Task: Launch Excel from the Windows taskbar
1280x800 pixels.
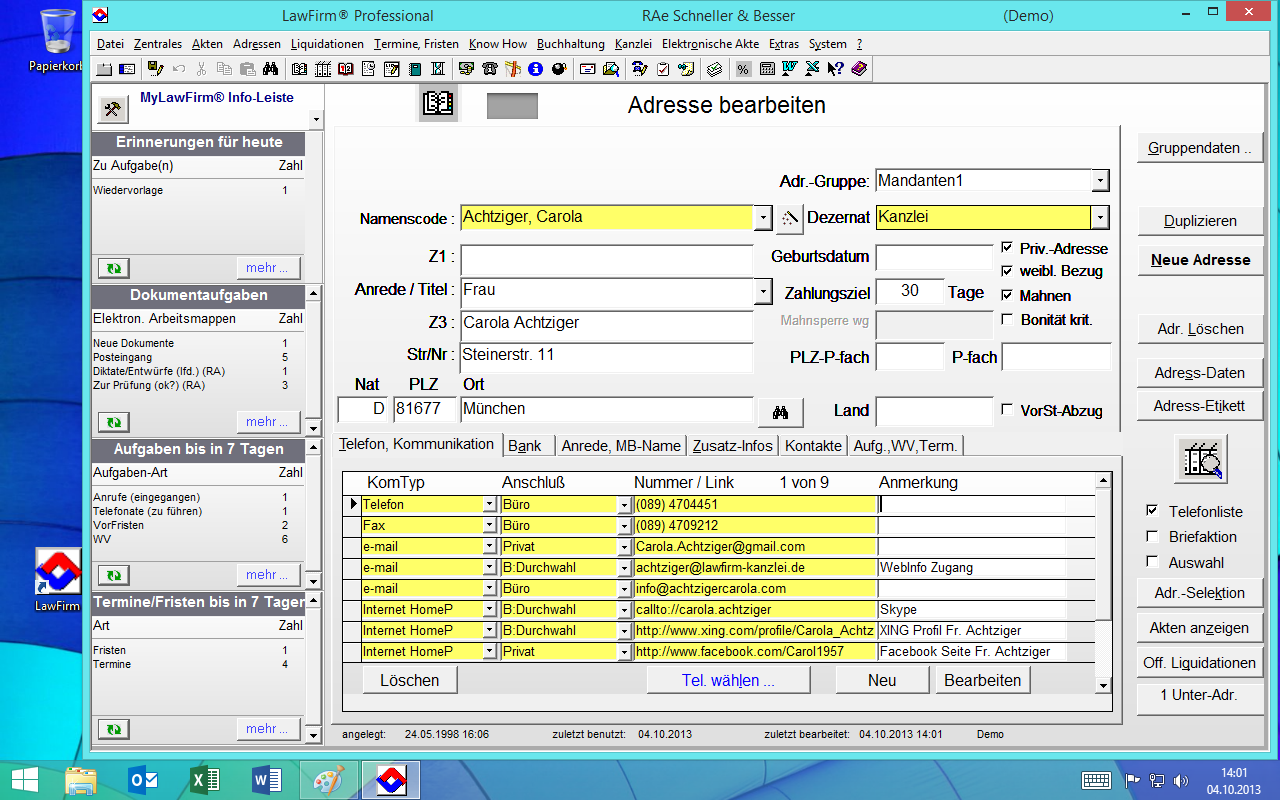Action: (x=205, y=779)
